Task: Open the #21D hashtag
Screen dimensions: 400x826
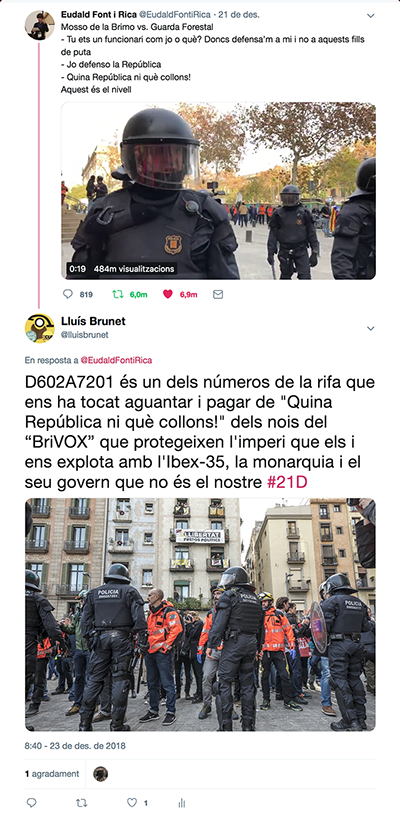Action: (287, 483)
